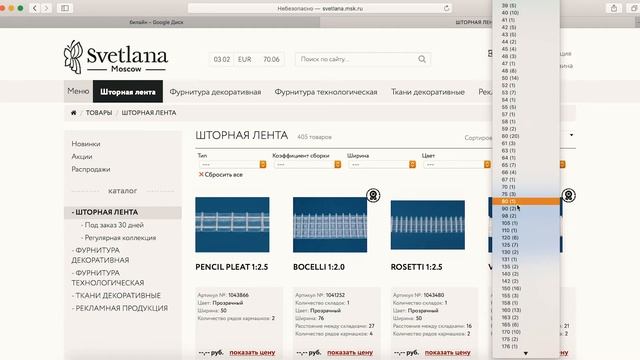Open the Цвет filter dropdown
This screenshot has width=640, height=360.
(x=457, y=164)
